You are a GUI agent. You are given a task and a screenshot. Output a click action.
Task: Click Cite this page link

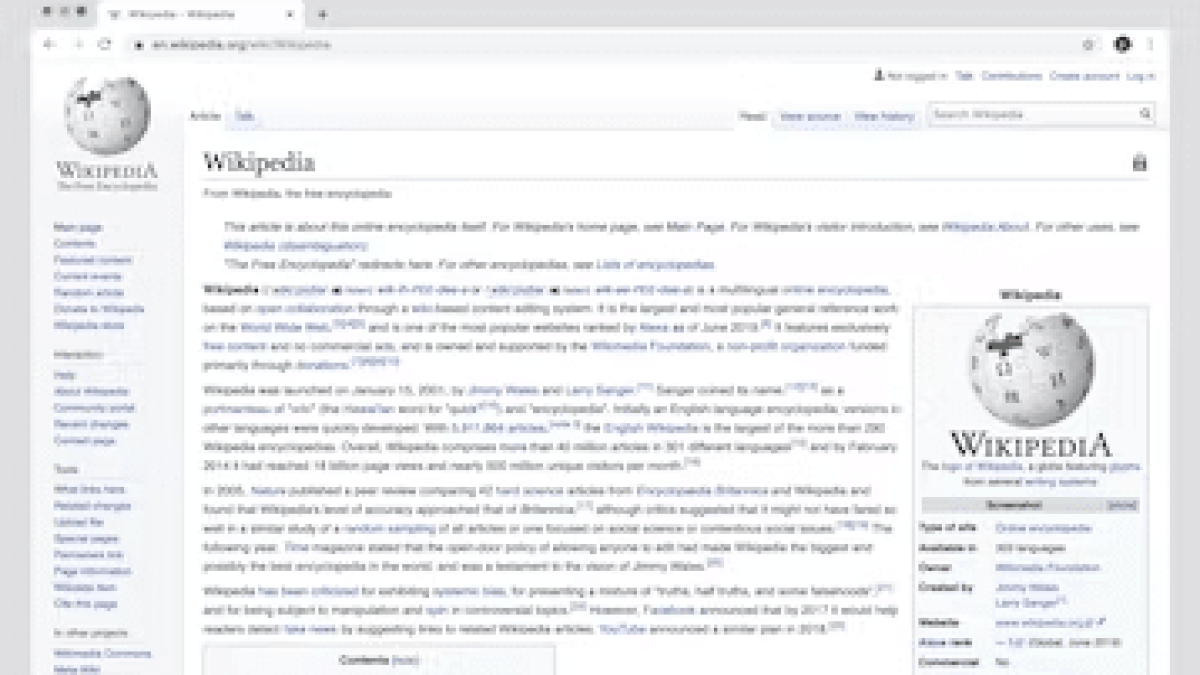click(85, 603)
